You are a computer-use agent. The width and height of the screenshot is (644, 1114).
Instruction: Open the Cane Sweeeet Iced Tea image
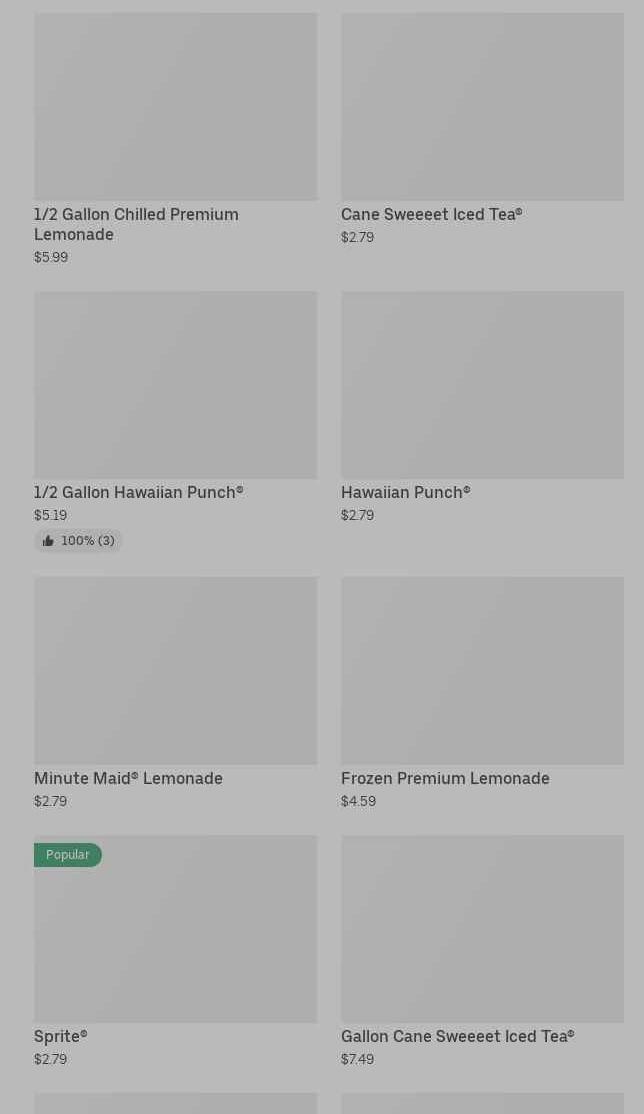(x=483, y=107)
